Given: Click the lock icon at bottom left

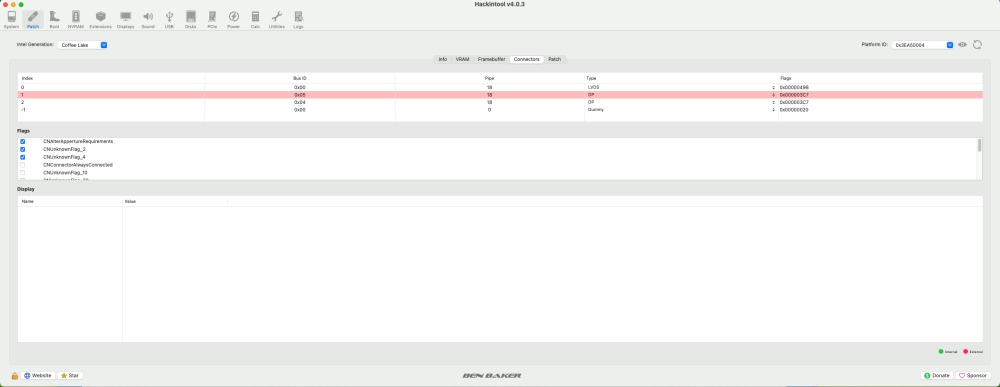Looking at the screenshot, I should point(15,376).
